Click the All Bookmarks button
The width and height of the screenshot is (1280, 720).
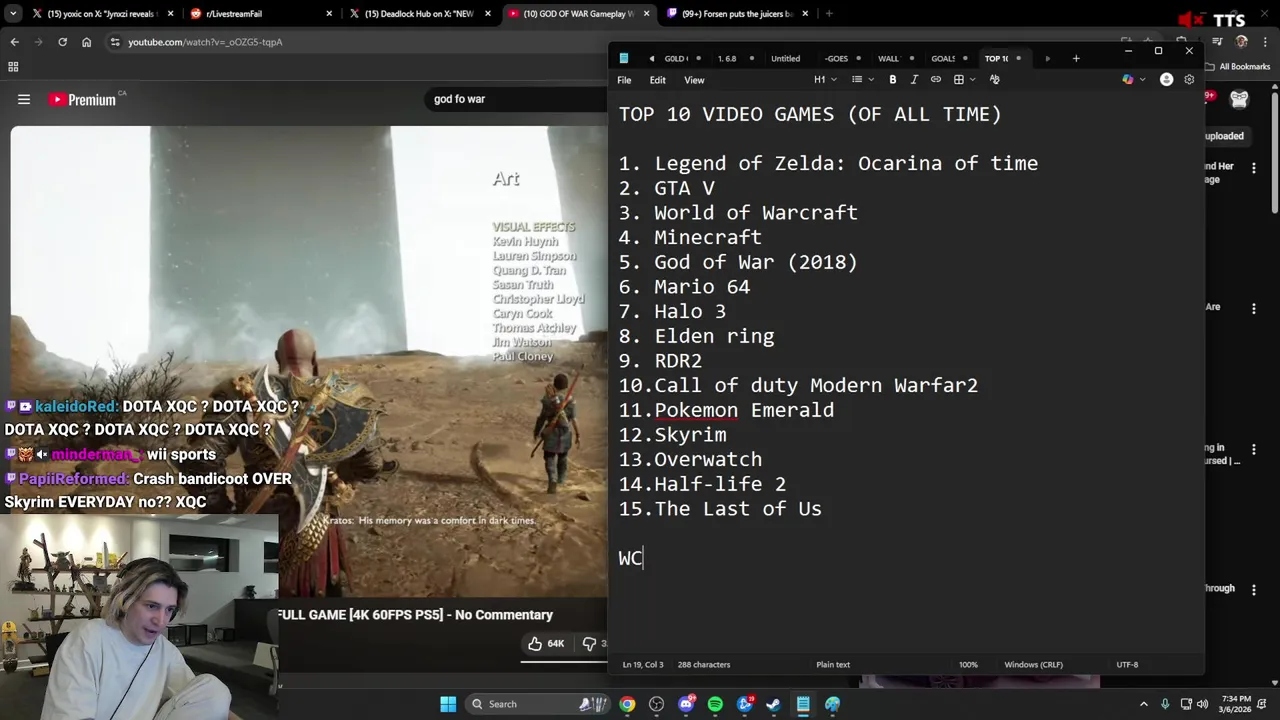[x=1238, y=67]
